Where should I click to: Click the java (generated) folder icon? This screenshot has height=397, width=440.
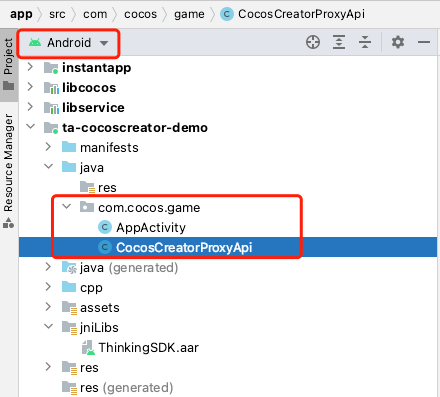[69, 267]
